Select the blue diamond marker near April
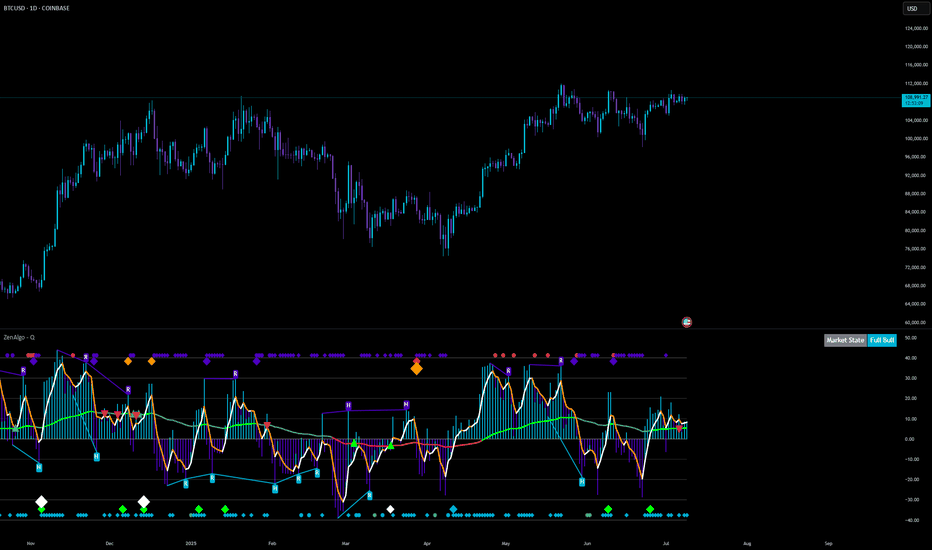 [x=454, y=510]
